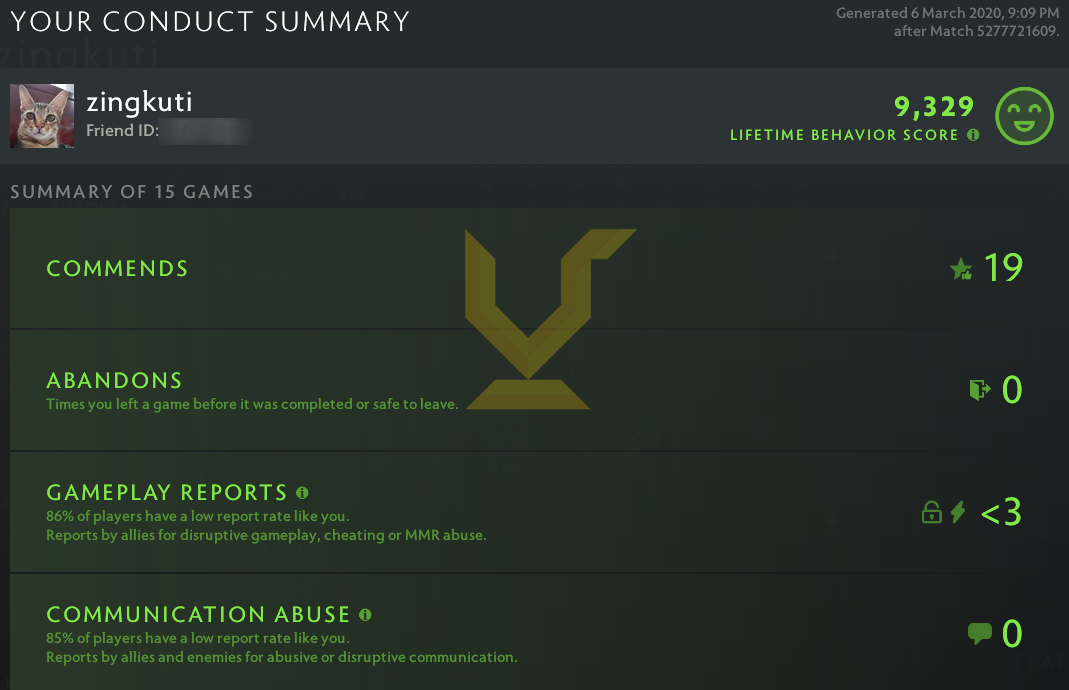Click the speech bubble icon for Communication Abuse
Viewport: 1069px width, 690px height.
[x=980, y=633]
